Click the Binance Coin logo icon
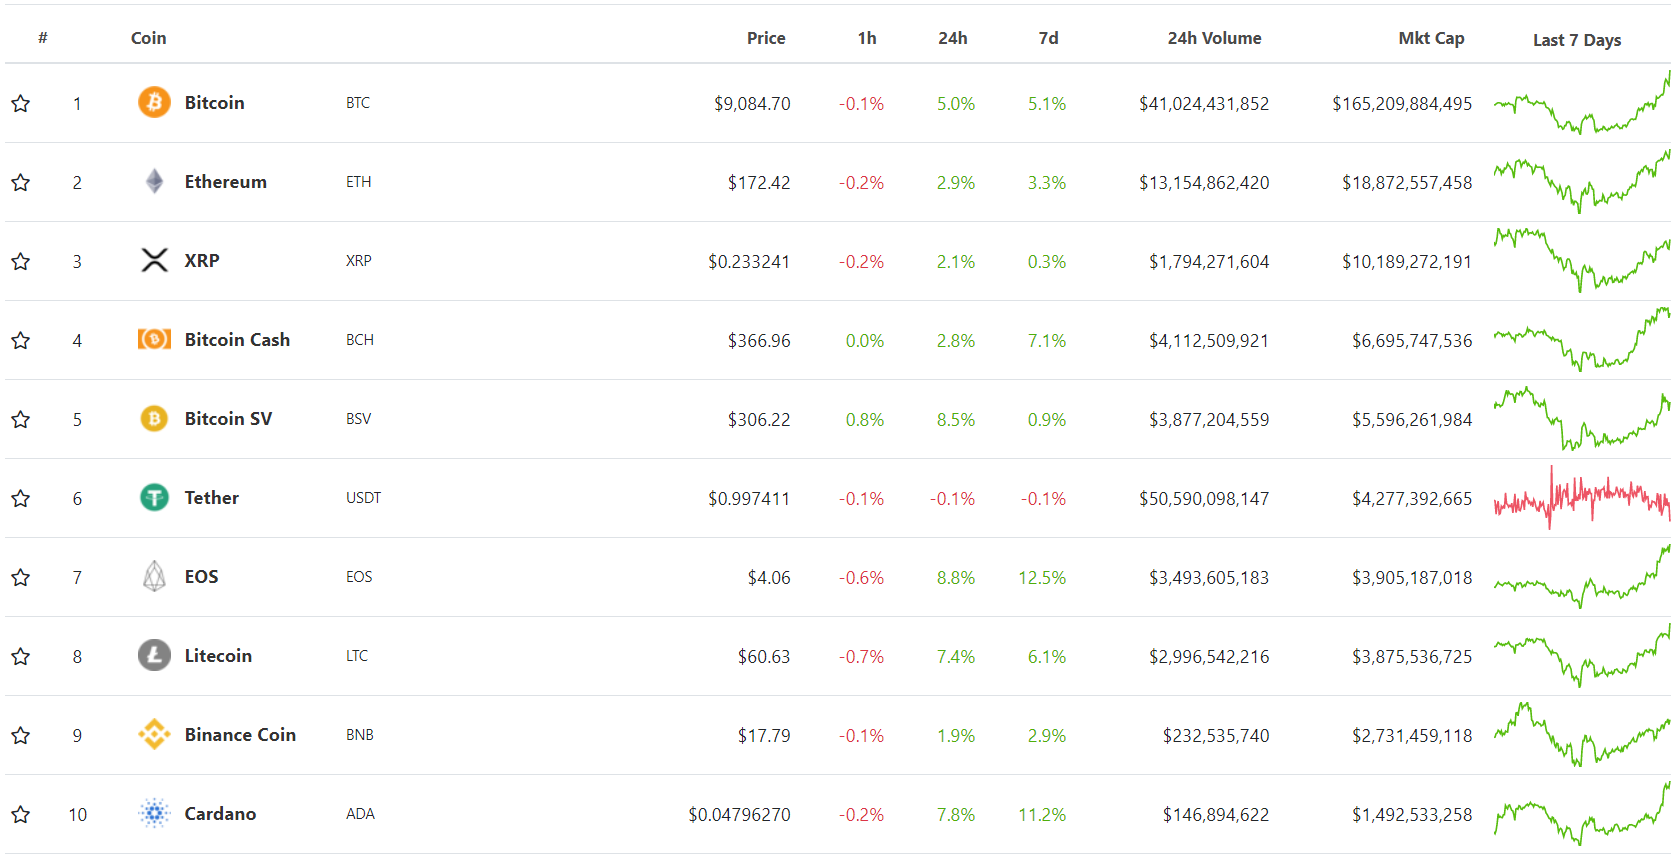Screen dimensions: 1679x859 click(154, 734)
